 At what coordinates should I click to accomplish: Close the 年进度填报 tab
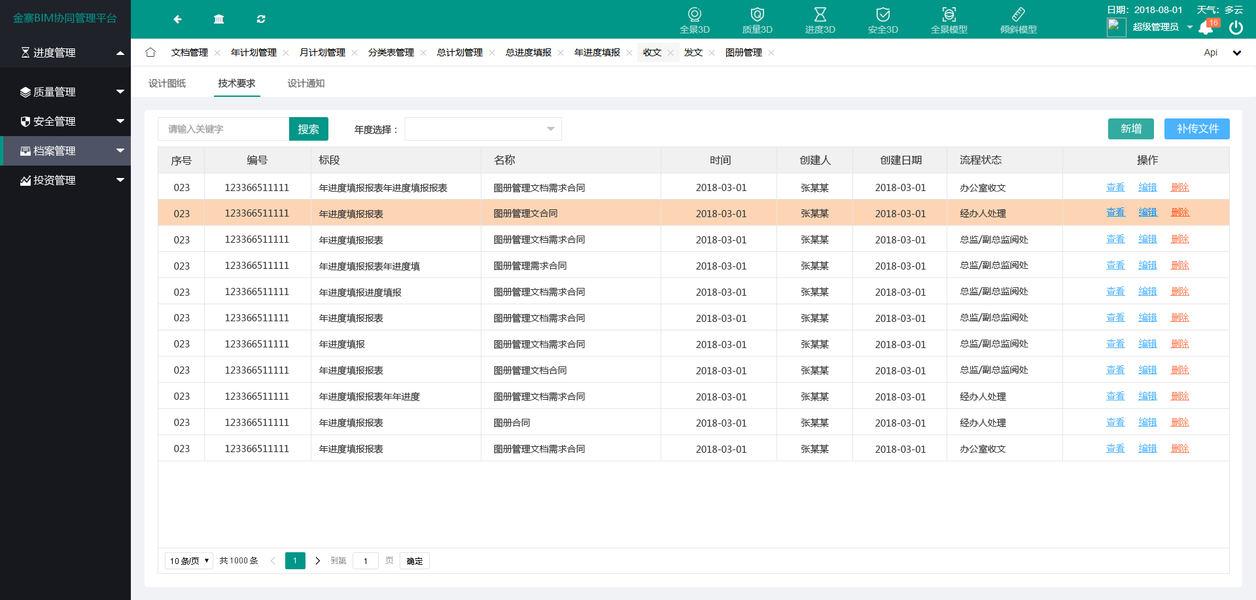[629, 53]
